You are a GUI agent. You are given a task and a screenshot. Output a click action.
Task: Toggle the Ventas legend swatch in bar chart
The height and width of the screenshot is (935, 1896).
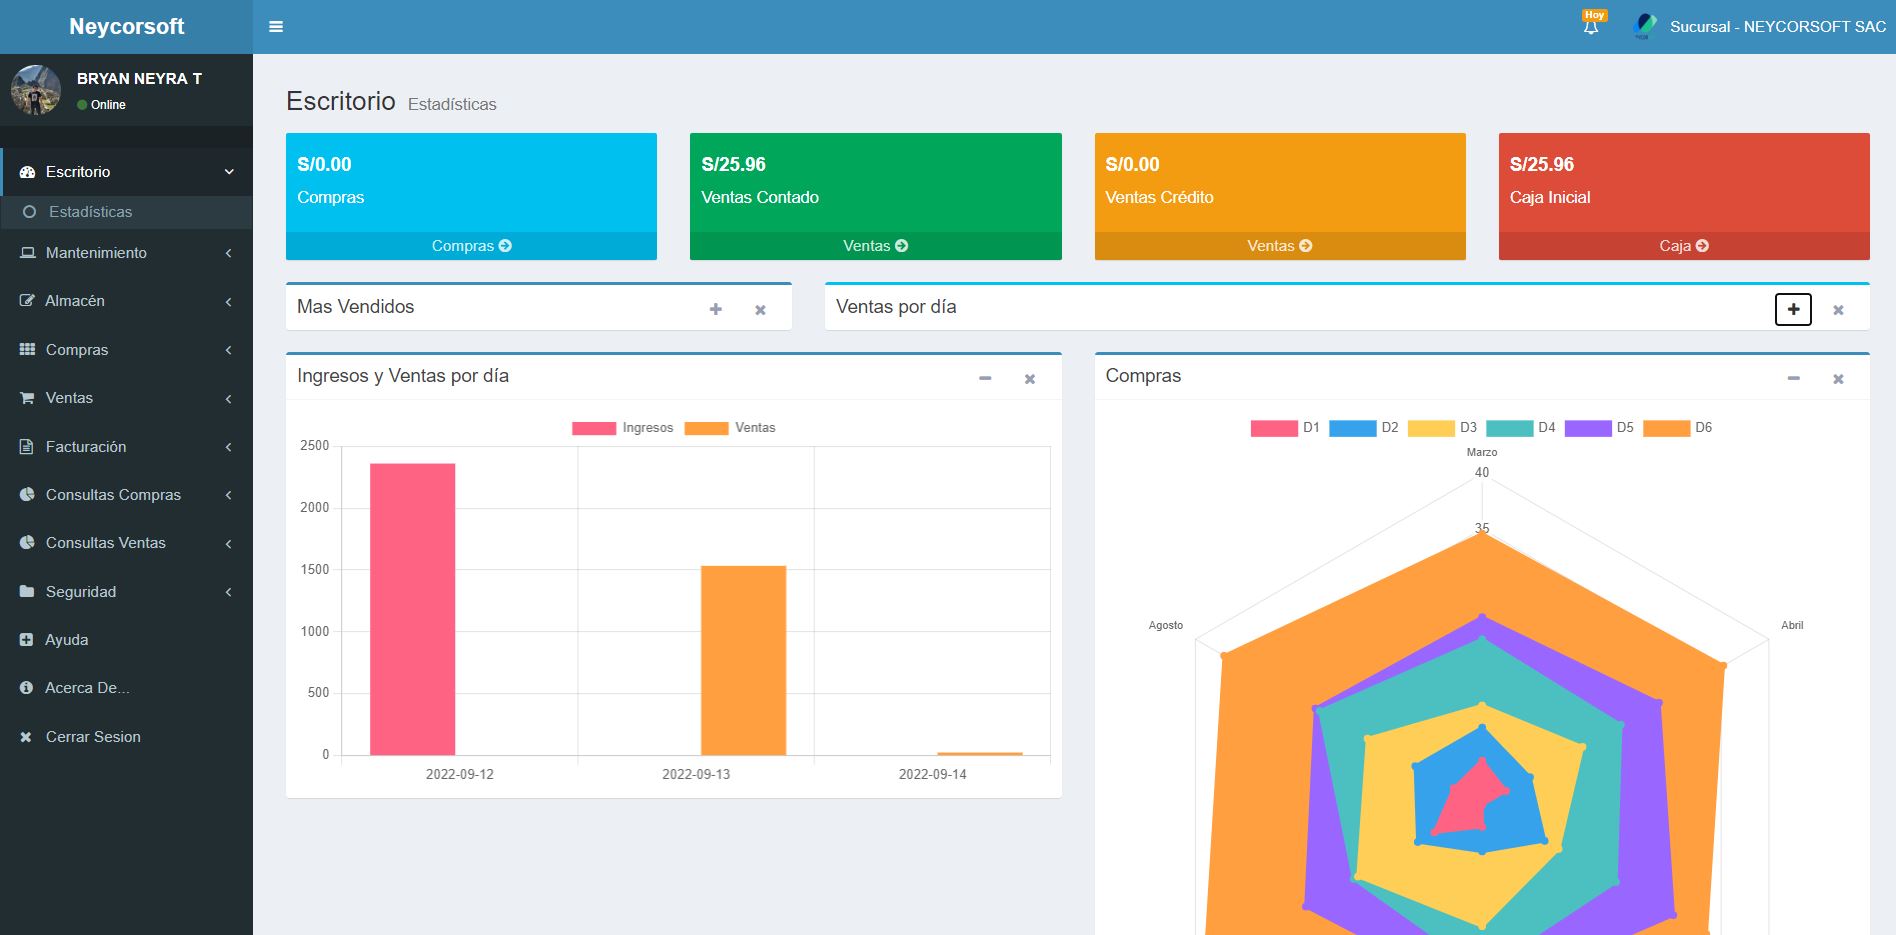706,428
